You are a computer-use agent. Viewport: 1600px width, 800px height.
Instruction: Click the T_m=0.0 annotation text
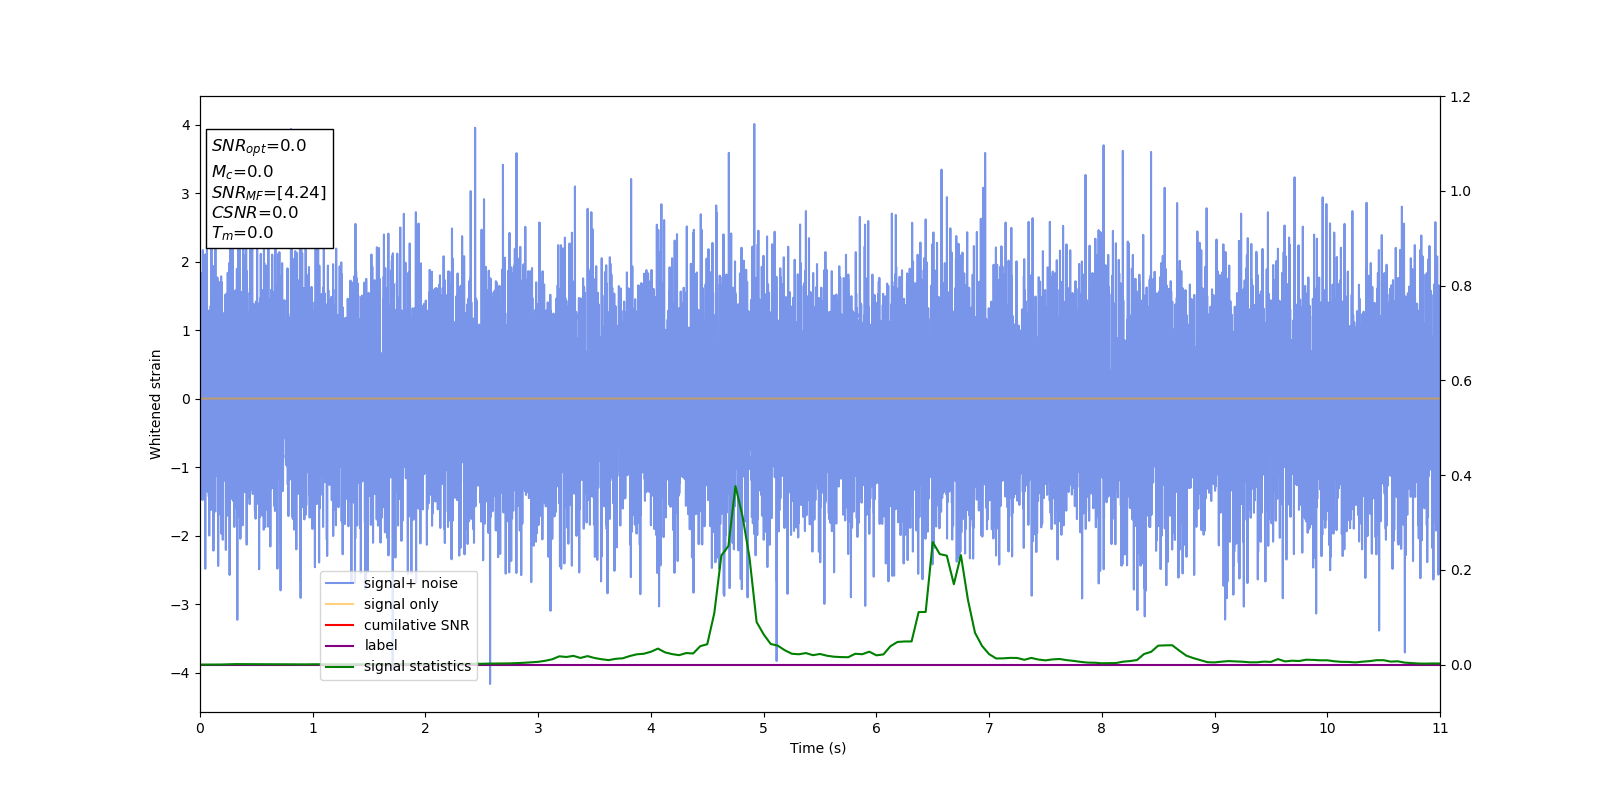point(242,233)
